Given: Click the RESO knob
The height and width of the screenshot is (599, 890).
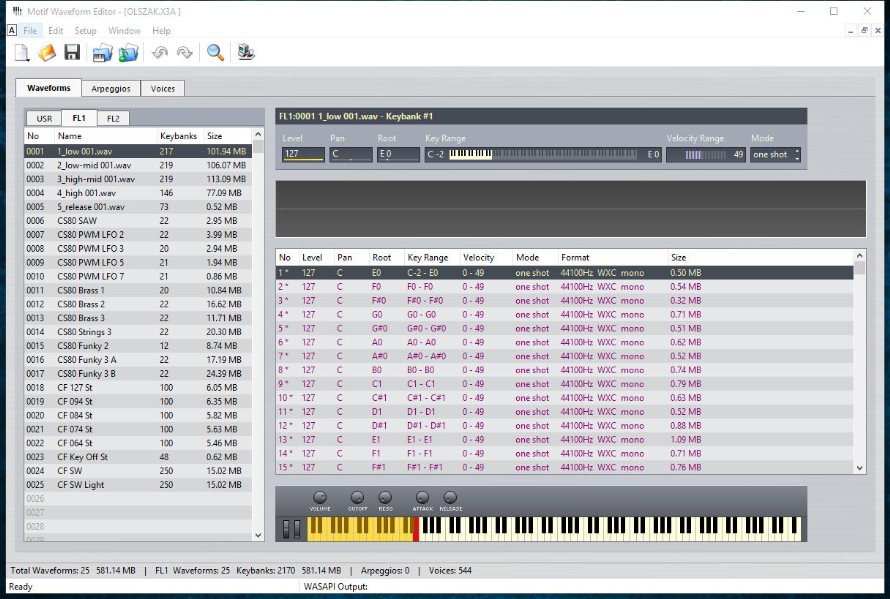Looking at the screenshot, I should (385, 497).
